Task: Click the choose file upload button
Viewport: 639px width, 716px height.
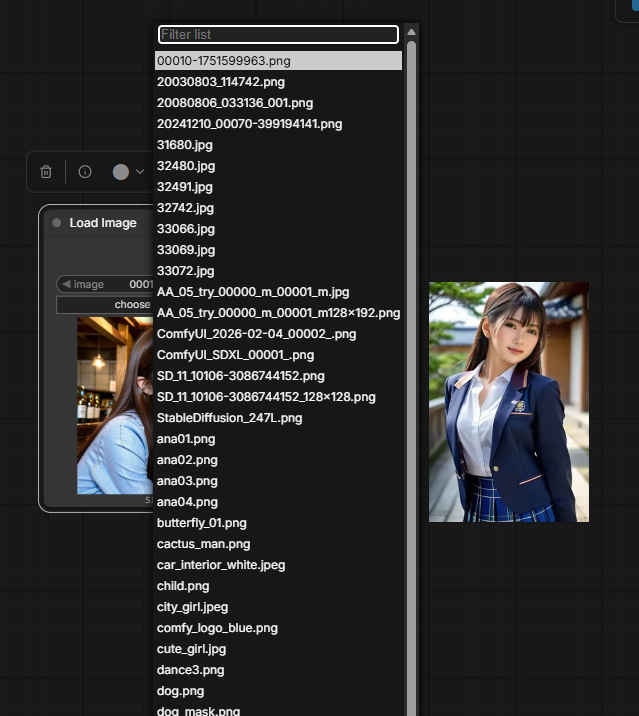Action: (105, 305)
